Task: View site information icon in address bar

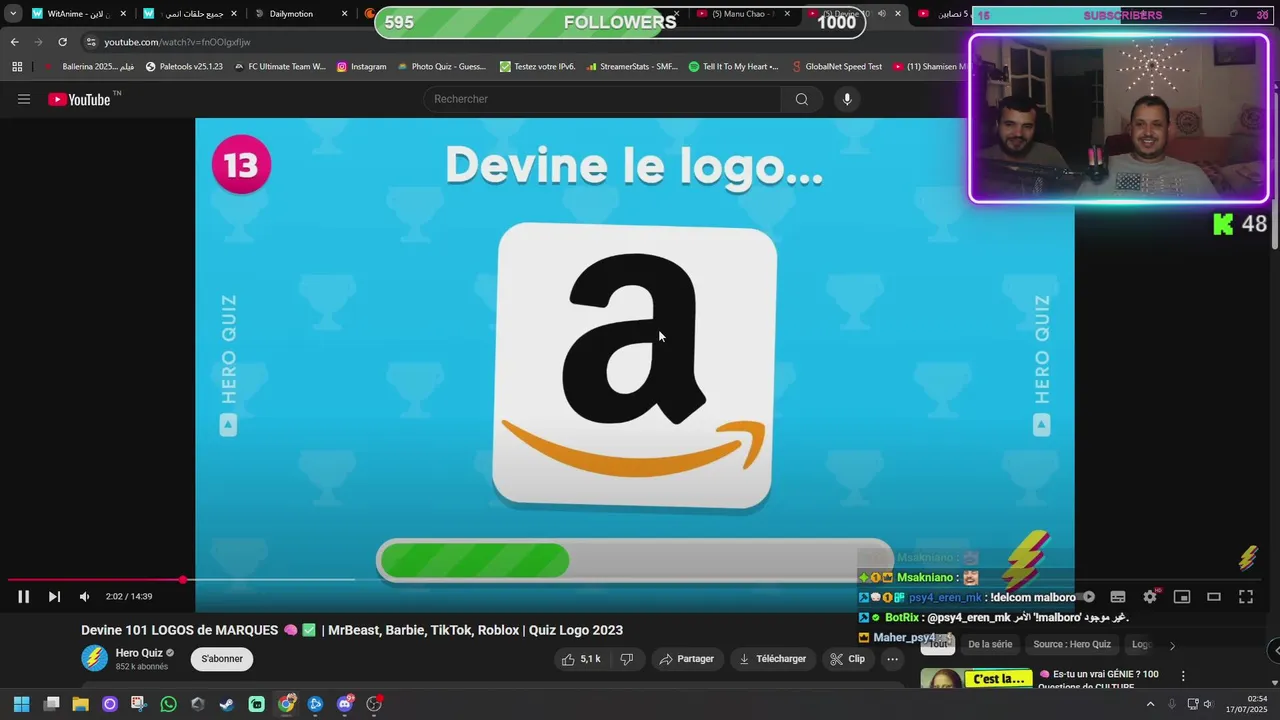Action: [x=91, y=42]
